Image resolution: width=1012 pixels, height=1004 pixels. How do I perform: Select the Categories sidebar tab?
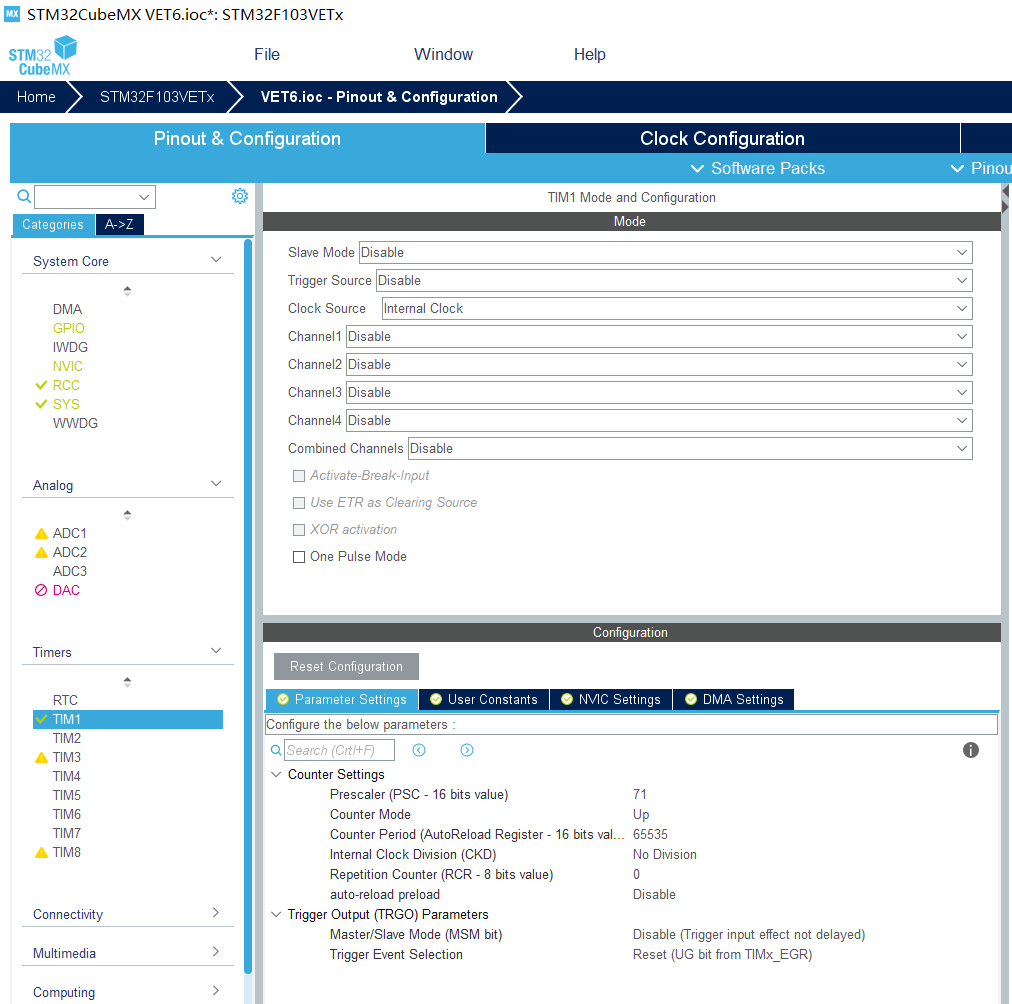pyautogui.click(x=53, y=225)
